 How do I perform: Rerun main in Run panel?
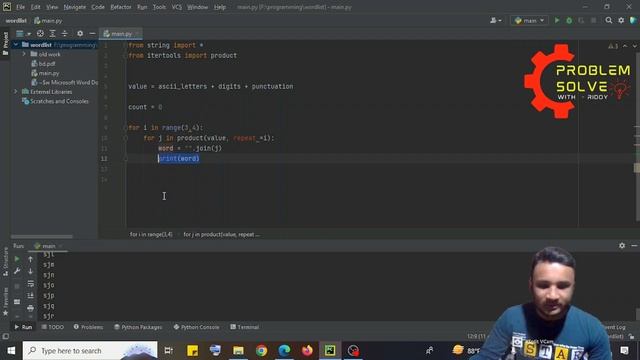17,259
